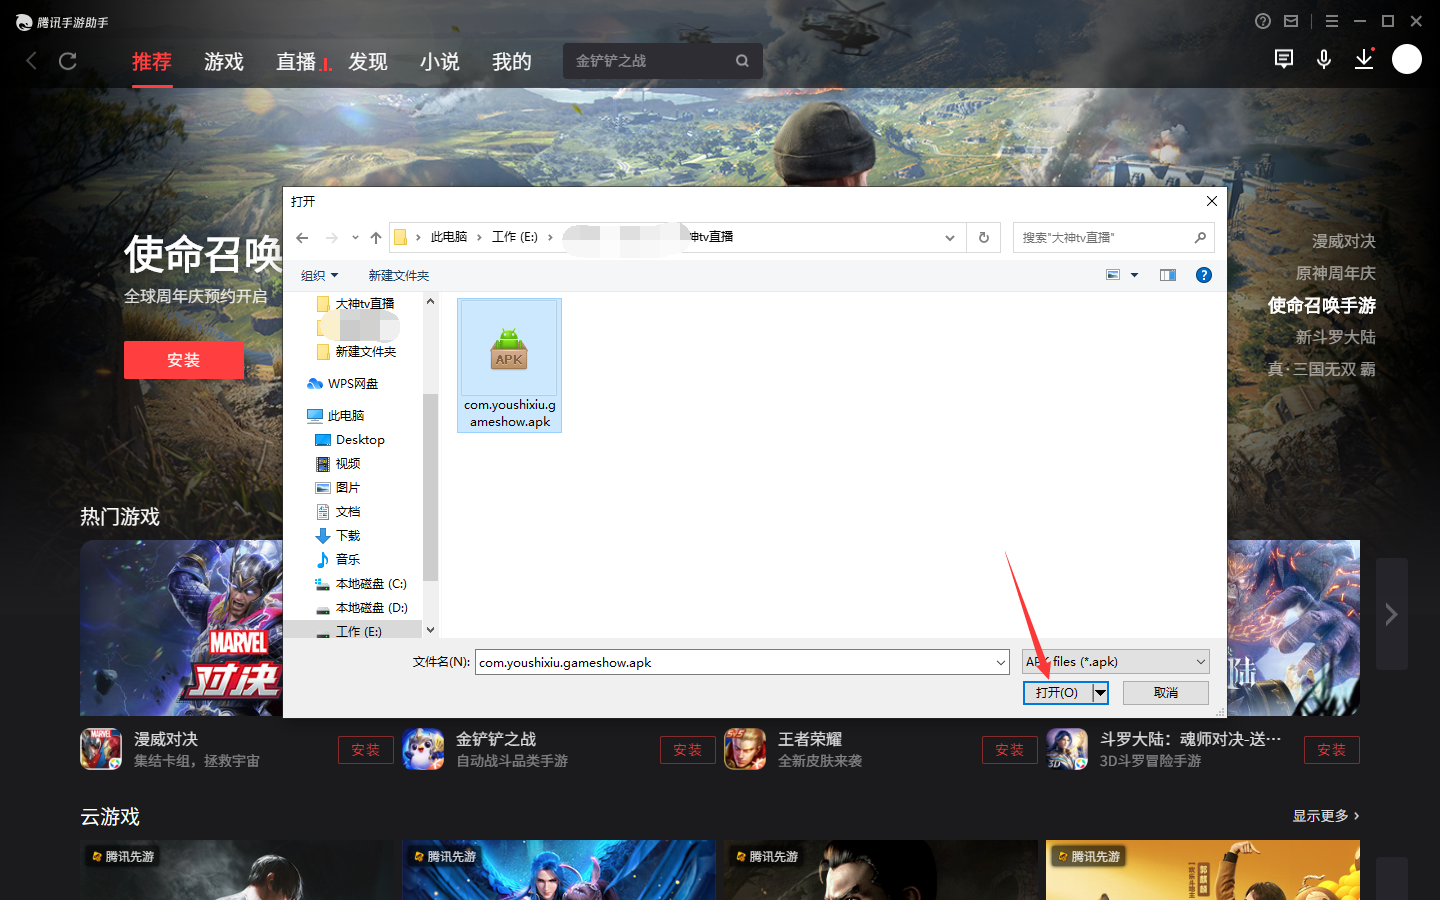This screenshot has width=1440, height=900.
Task: Select 工作 (E:) in navigation tree
Action: coord(349,631)
